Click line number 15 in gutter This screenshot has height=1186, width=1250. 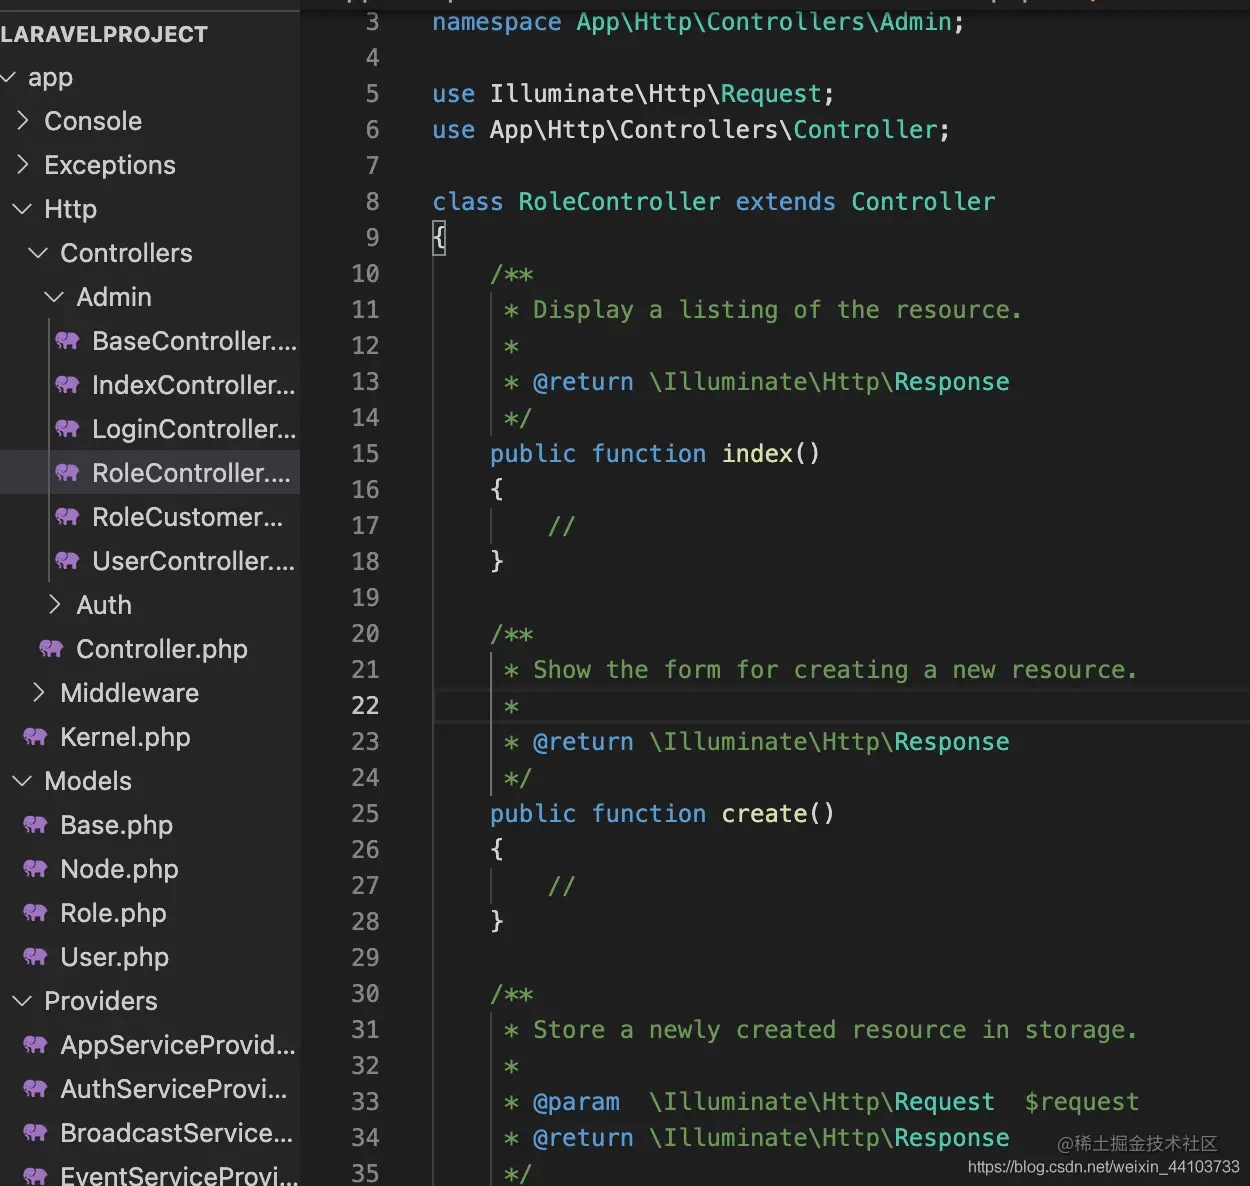click(x=365, y=453)
